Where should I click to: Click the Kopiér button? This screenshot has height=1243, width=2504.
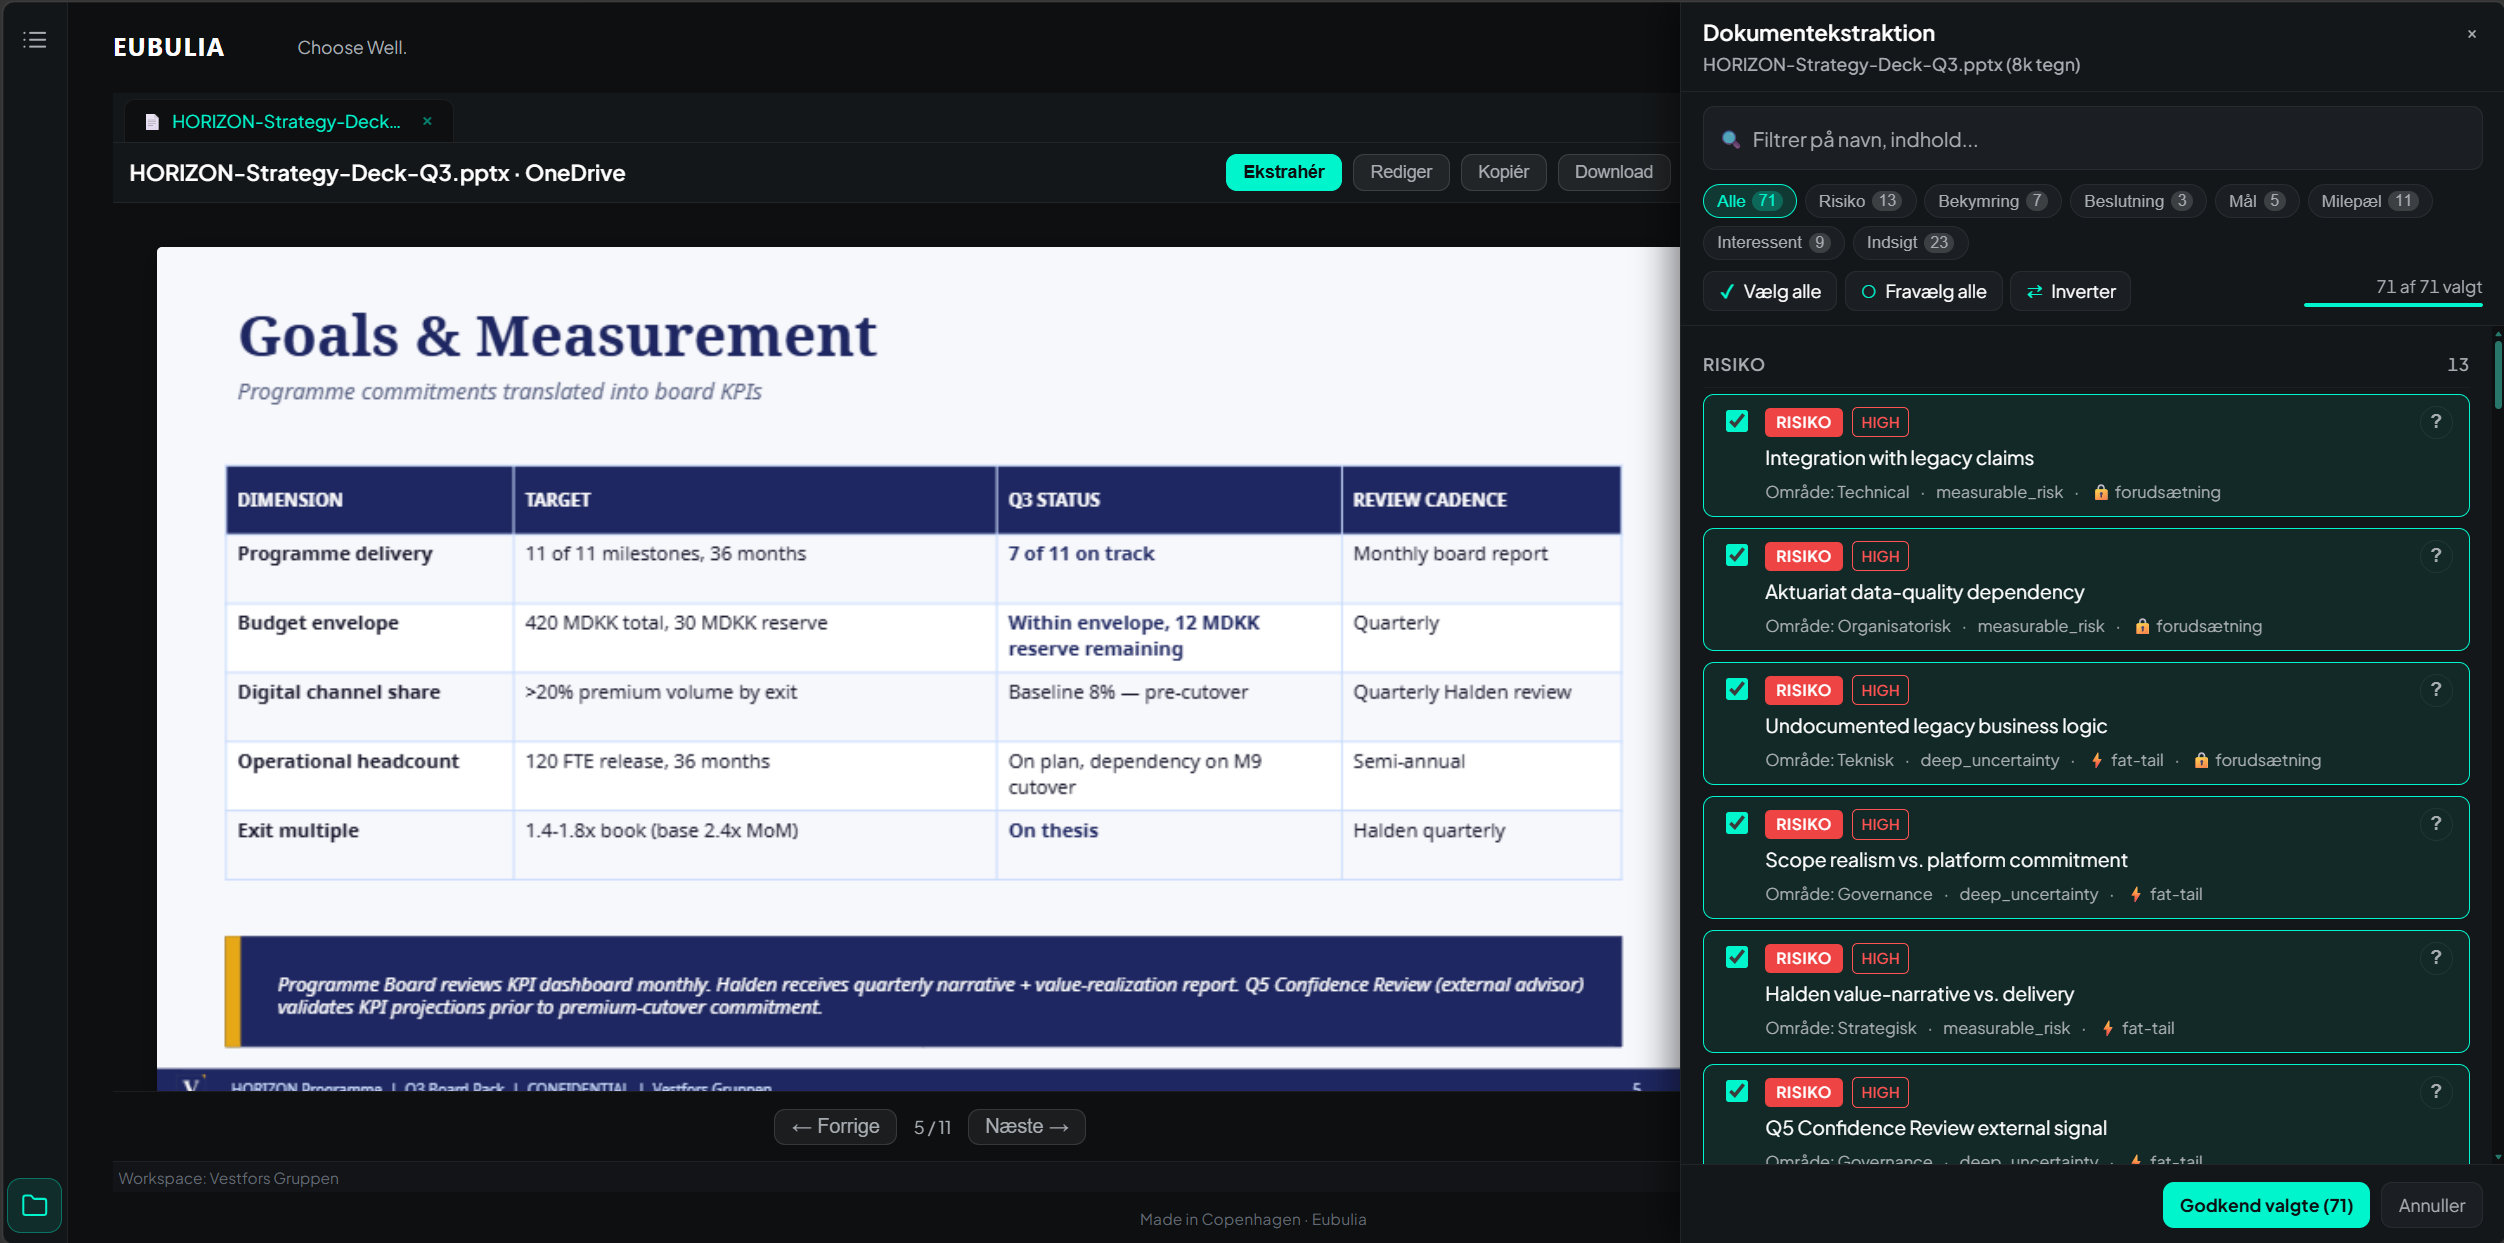click(1503, 172)
